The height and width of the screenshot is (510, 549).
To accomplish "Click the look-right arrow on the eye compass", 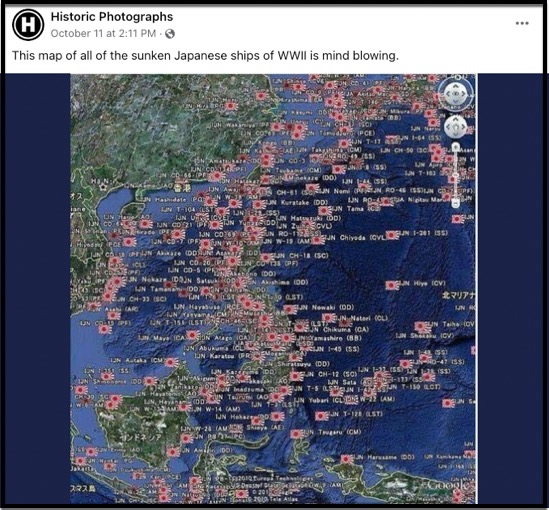I will 464,94.
